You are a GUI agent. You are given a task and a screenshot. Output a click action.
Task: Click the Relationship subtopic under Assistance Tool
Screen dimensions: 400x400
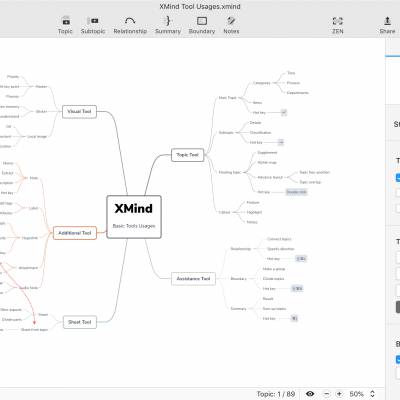coord(240,249)
